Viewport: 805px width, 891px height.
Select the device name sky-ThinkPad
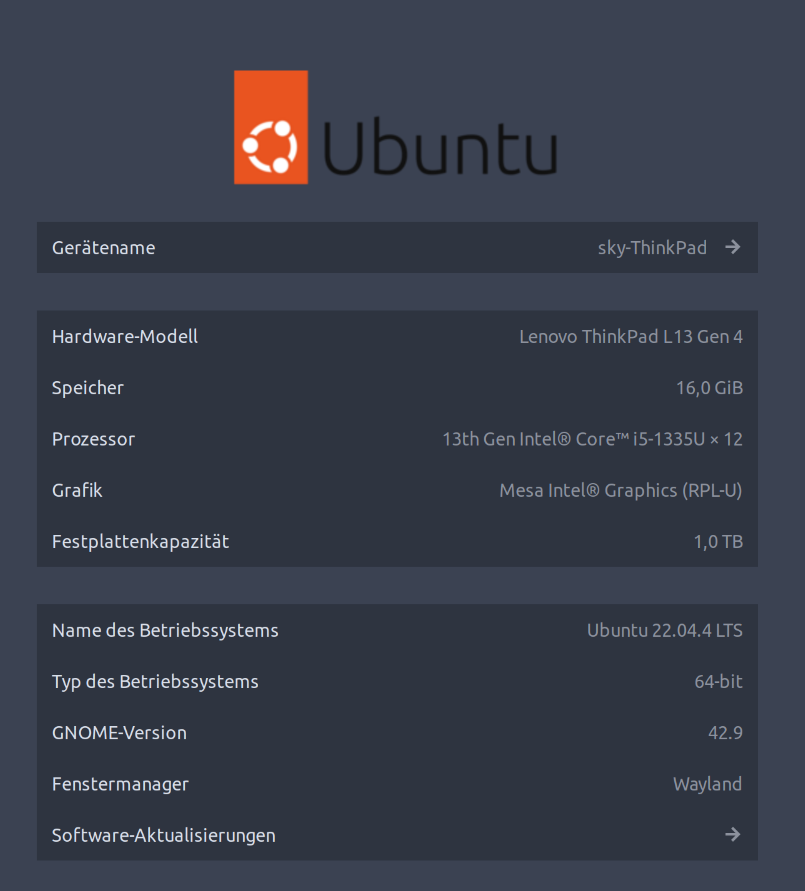click(x=652, y=248)
